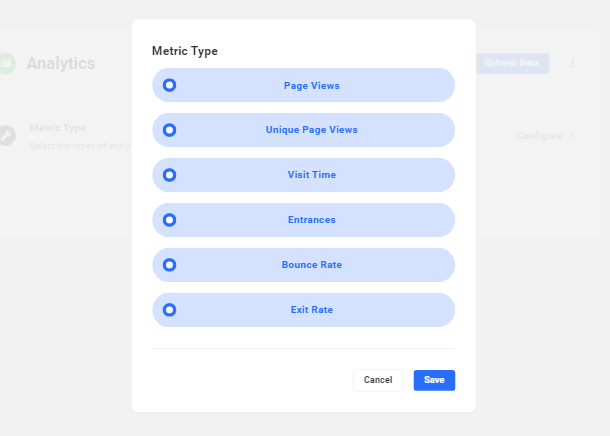The width and height of the screenshot is (610, 436).
Task: Toggle the Unique Page Views radio circle
Action: coord(169,130)
